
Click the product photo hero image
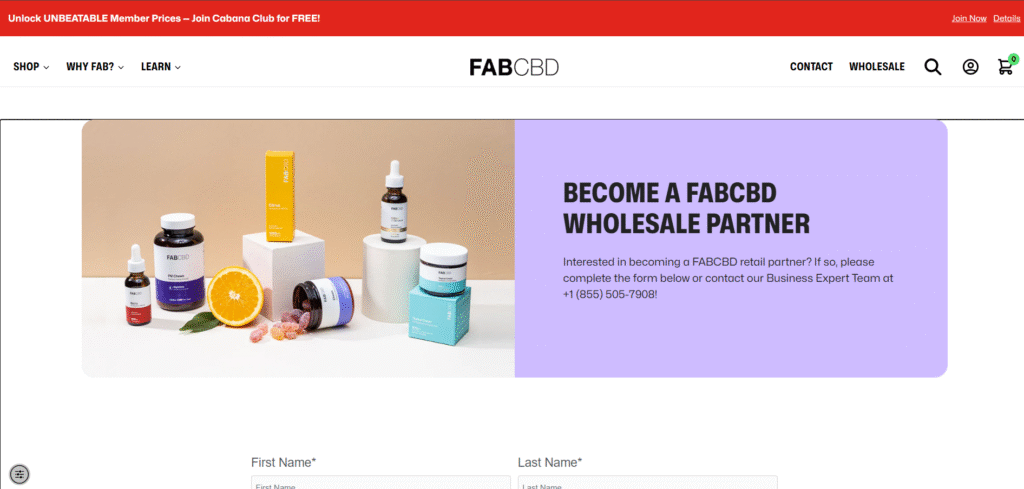[298, 248]
